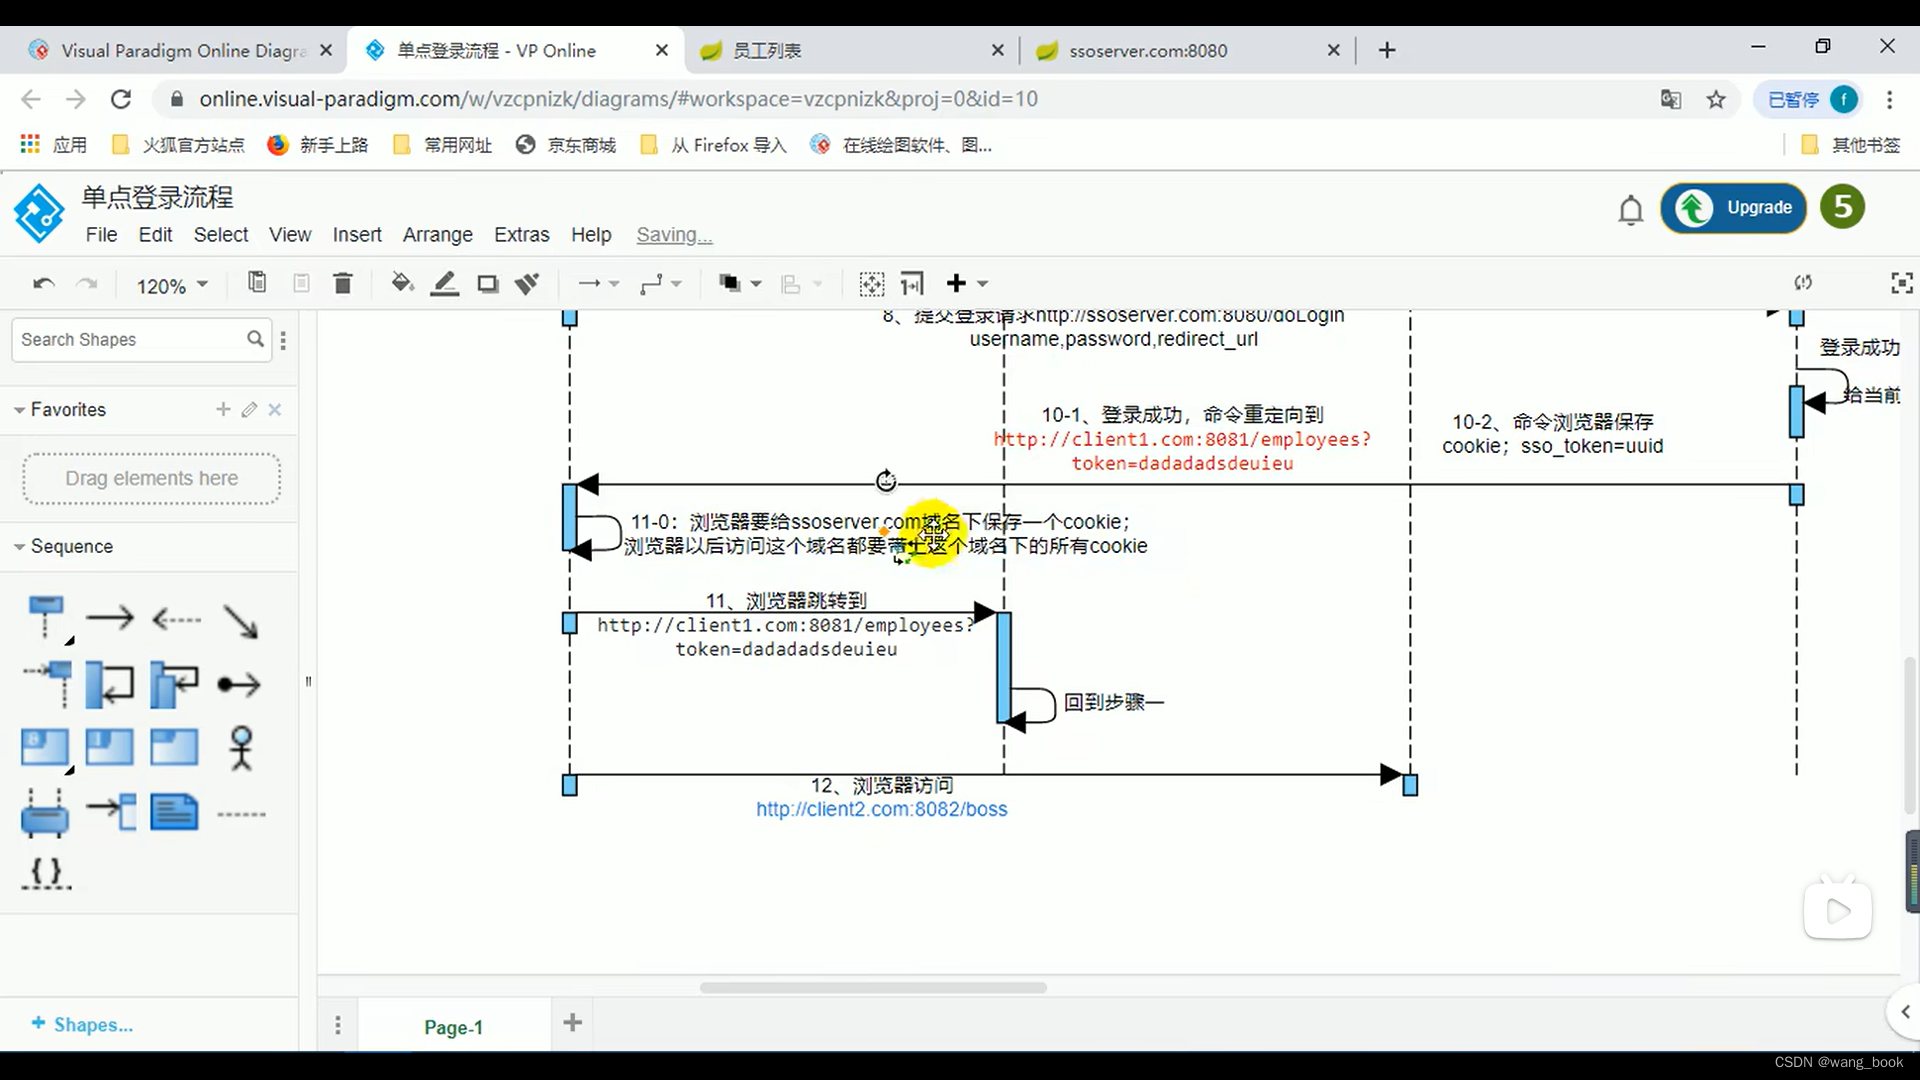Collapse the Sequence shape section
1920x1080 pixels.
63,547
